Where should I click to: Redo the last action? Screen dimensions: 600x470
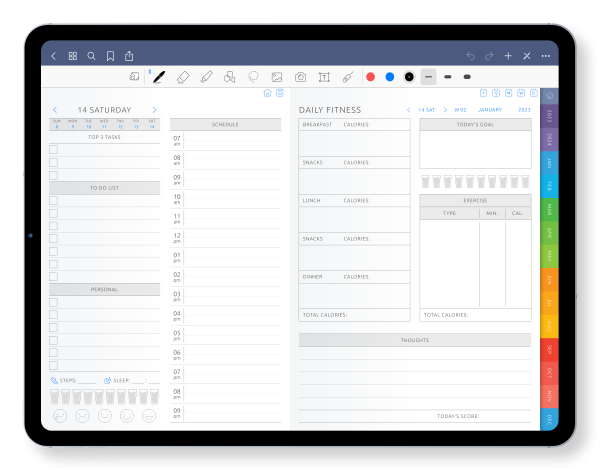(489, 56)
